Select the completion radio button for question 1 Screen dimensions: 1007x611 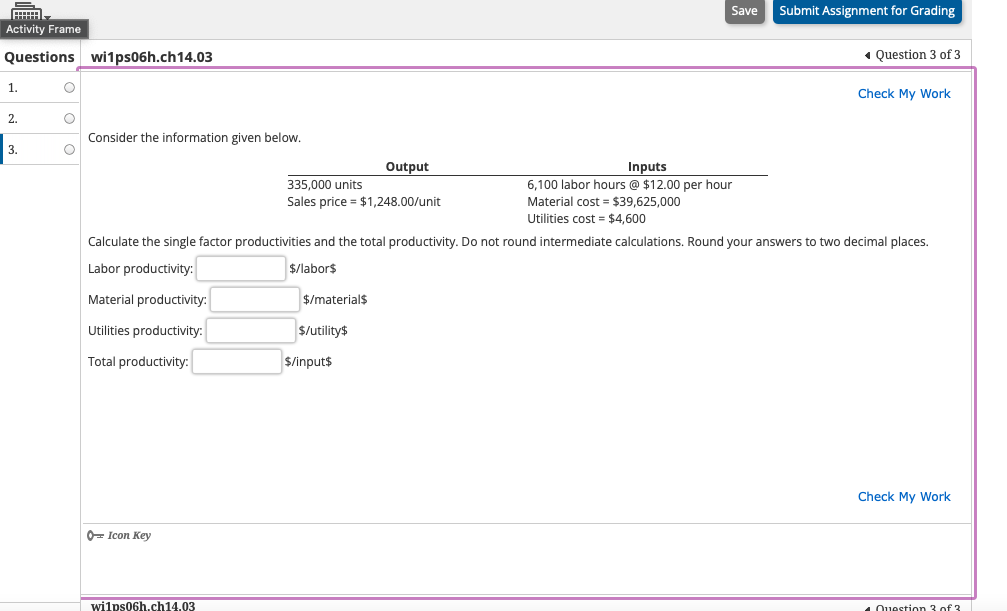click(x=68, y=87)
